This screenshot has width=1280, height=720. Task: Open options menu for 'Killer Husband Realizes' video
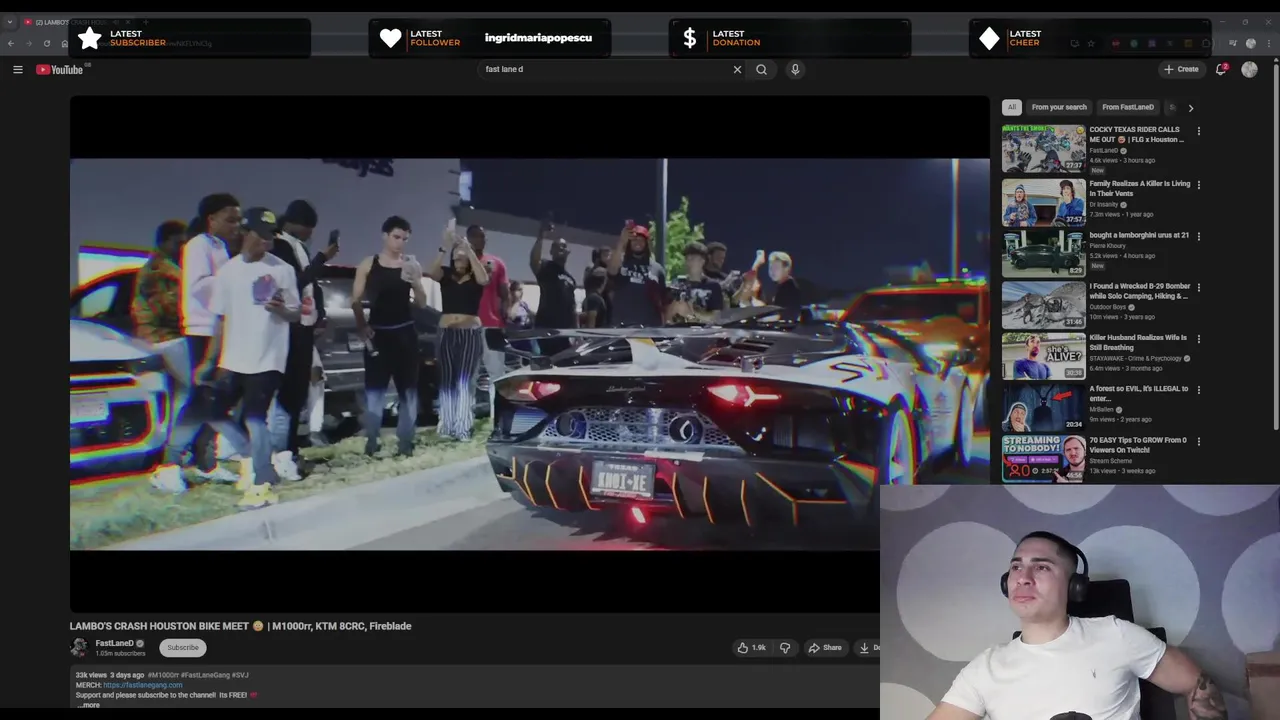[x=1198, y=339]
